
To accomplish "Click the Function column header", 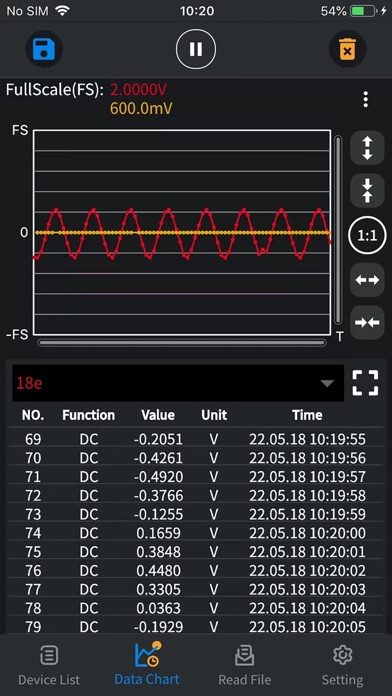I will click(88, 415).
